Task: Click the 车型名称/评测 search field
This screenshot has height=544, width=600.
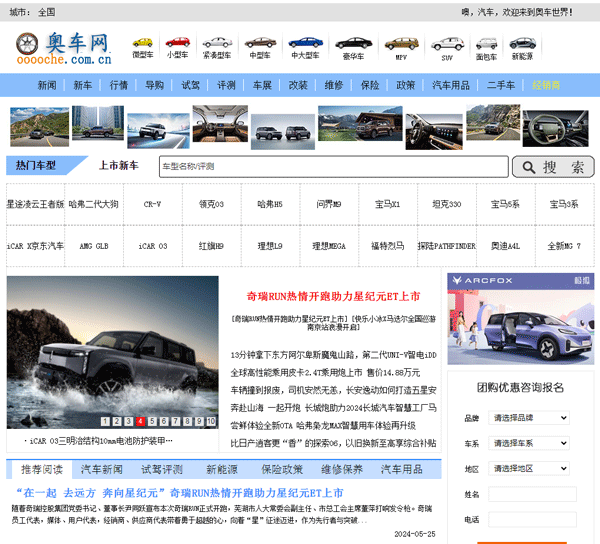Action: click(334, 166)
